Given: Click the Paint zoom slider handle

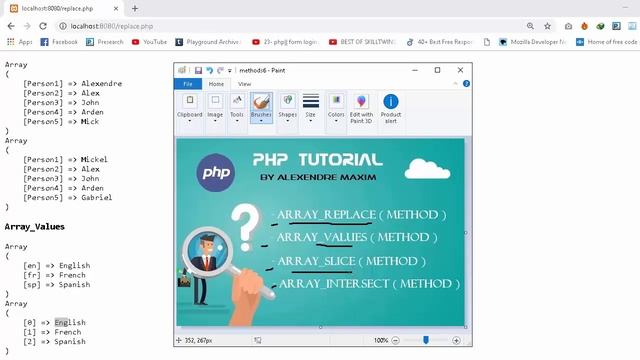Looking at the screenshot, I should pos(426,340).
